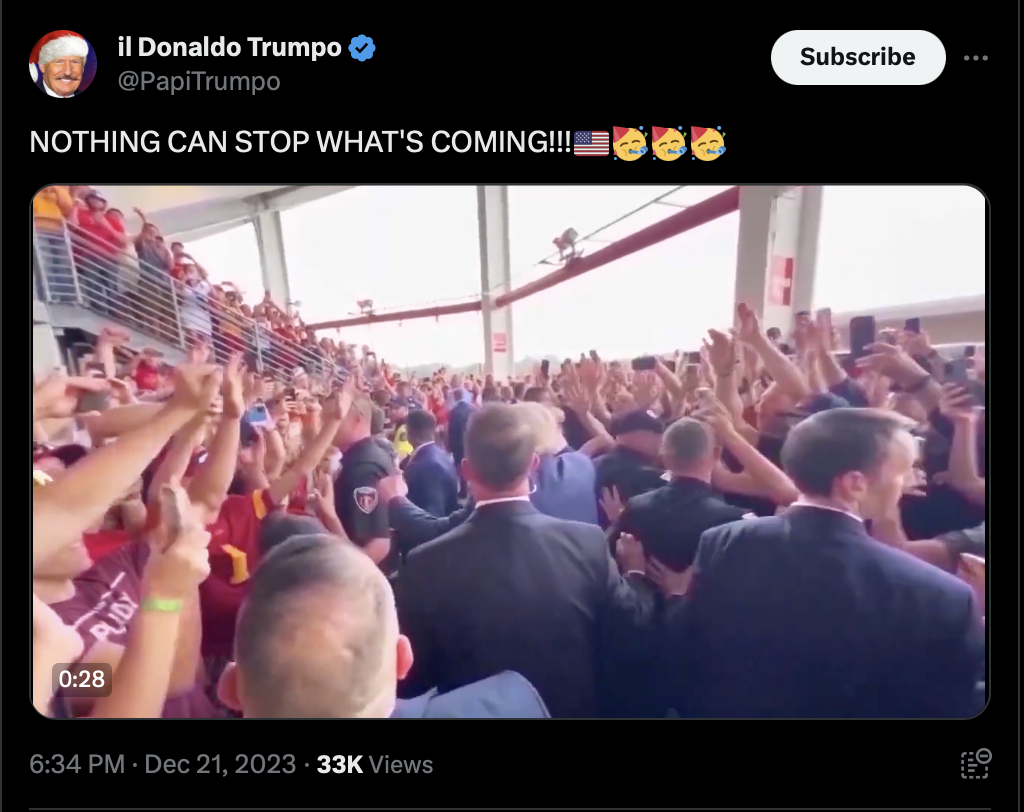Click the Views label
This screenshot has height=812, width=1024.
tap(400, 764)
